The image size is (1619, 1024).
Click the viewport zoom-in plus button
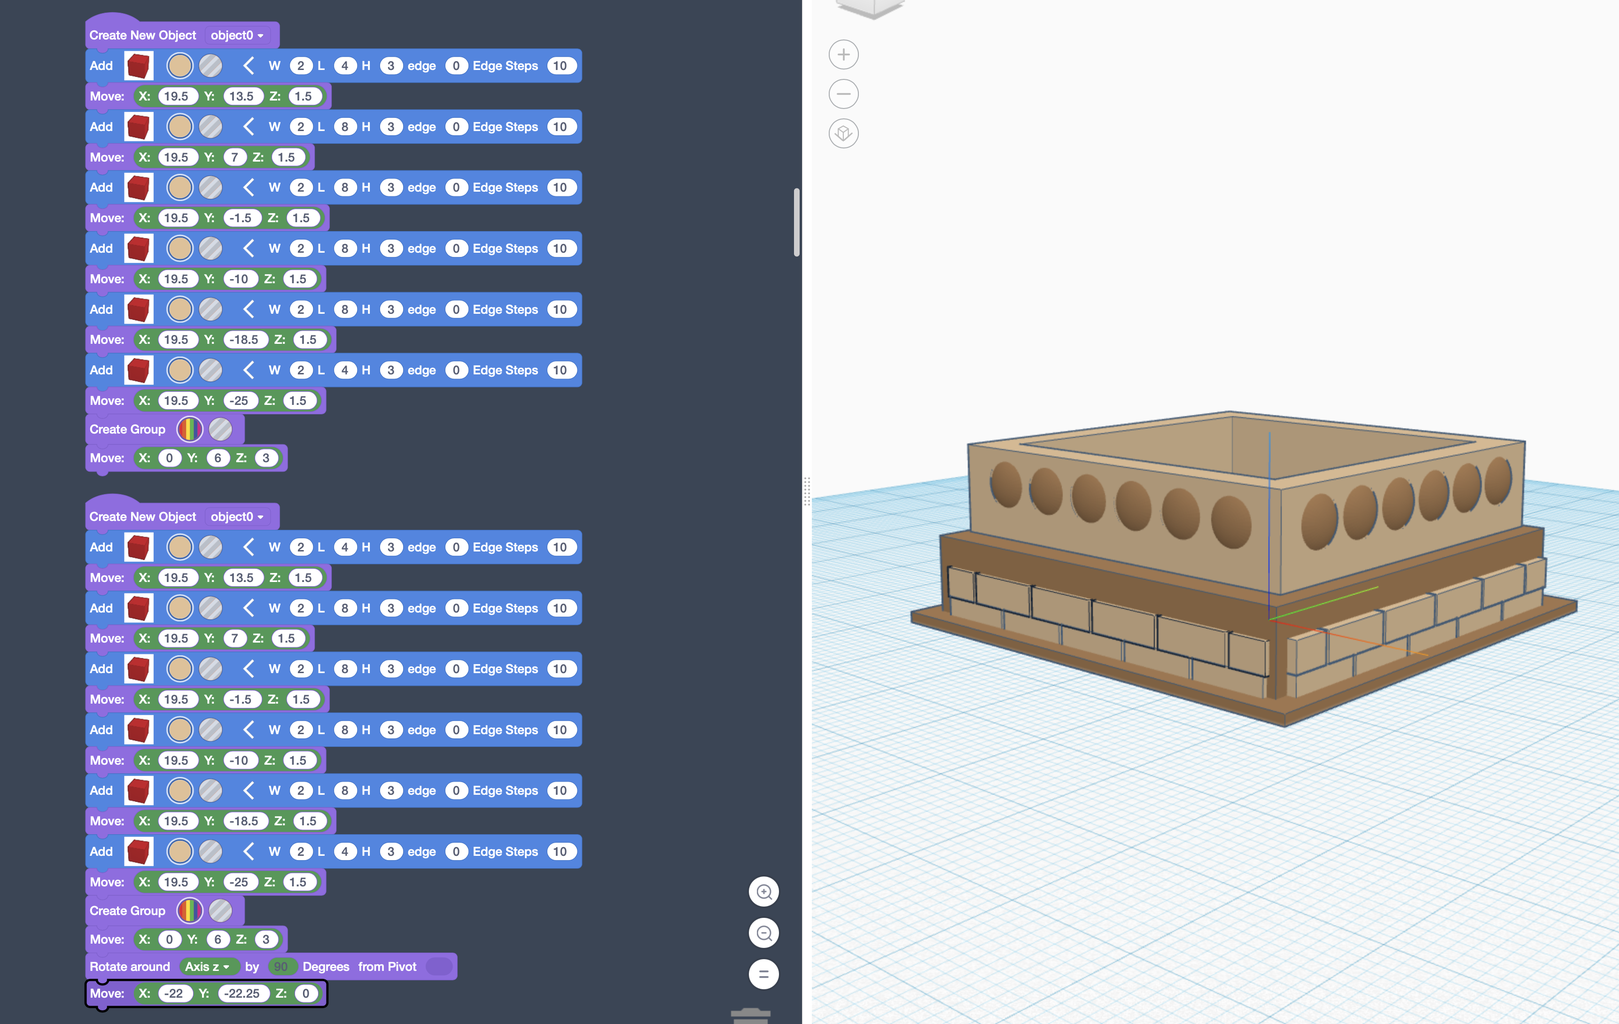point(843,54)
